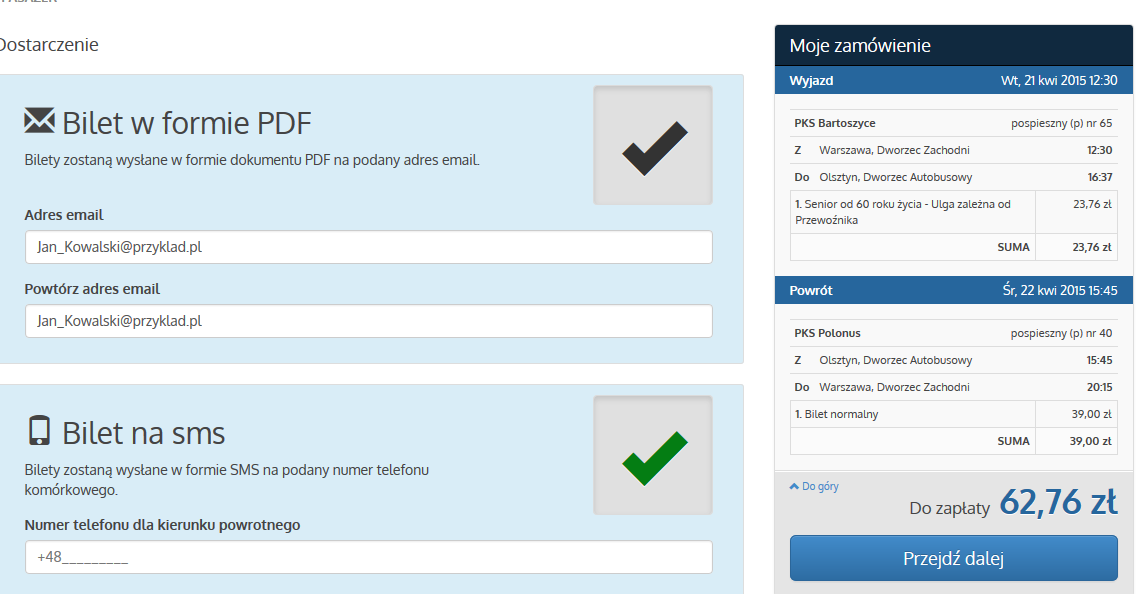Select the Wyjazd section header
Screen dimensions: 1141x594
click(953, 80)
